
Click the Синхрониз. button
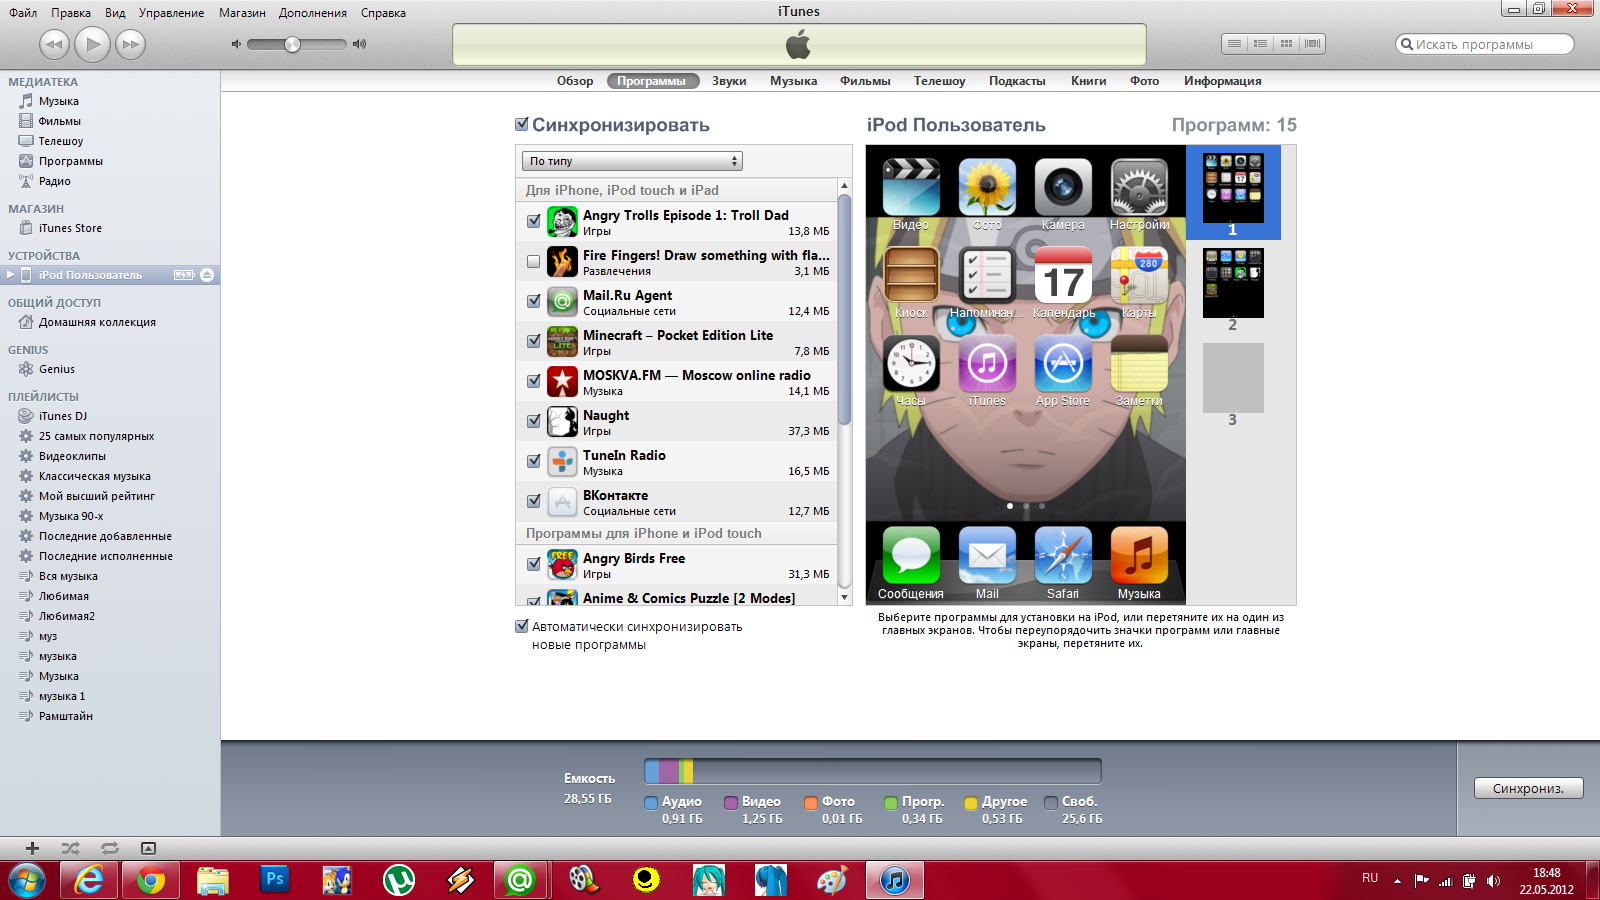click(x=1528, y=788)
